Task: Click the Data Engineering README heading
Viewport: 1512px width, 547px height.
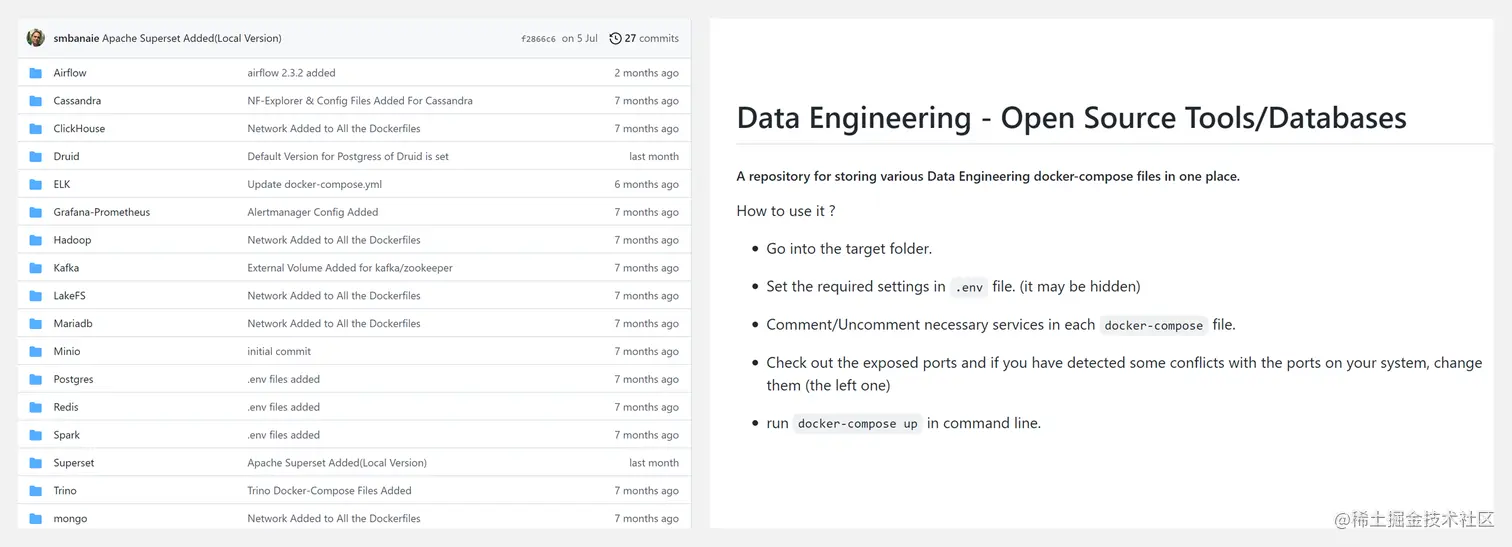Action: pyautogui.click(x=1071, y=118)
